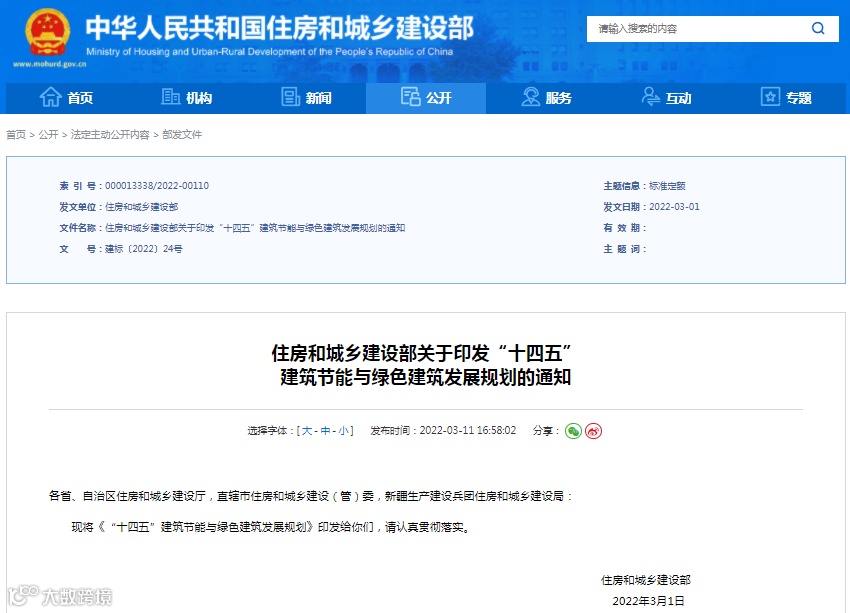Select the 文件名称 value text

tap(255, 228)
